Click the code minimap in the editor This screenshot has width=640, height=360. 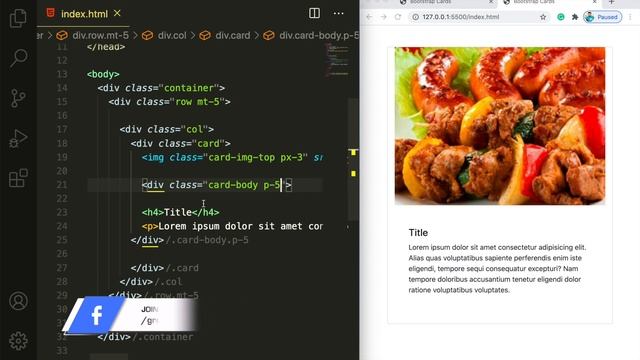tap(337, 60)
